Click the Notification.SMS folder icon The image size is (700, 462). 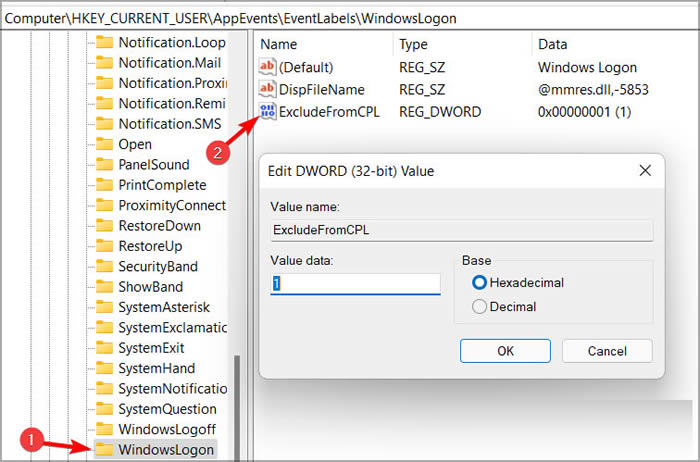[104, 124]
